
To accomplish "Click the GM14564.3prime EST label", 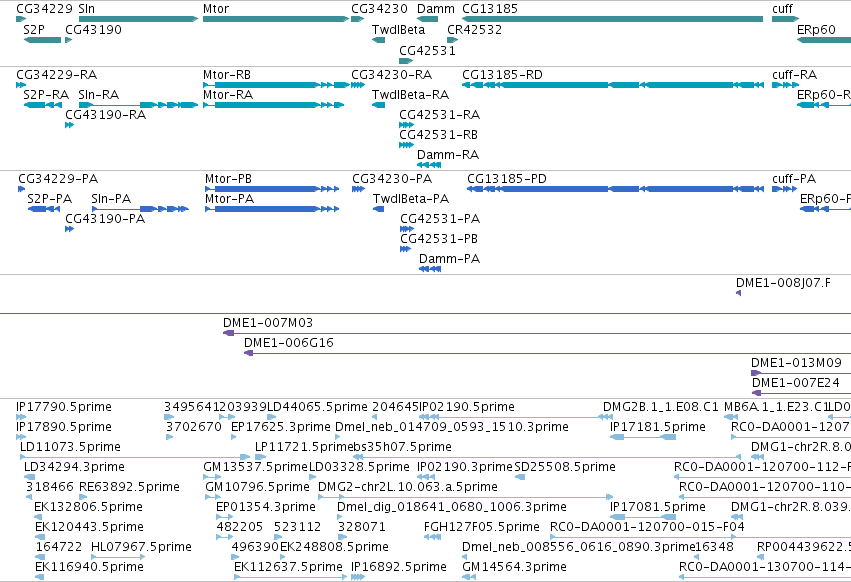I will click(x=515, y=567).
